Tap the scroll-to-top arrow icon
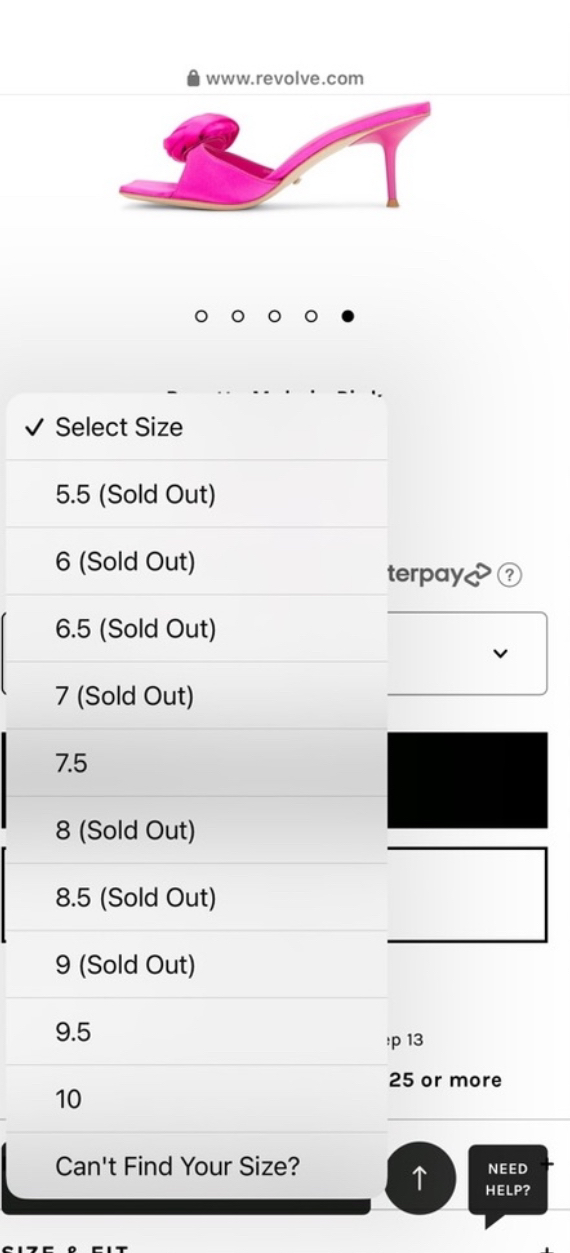 [x=419, y=1179]
